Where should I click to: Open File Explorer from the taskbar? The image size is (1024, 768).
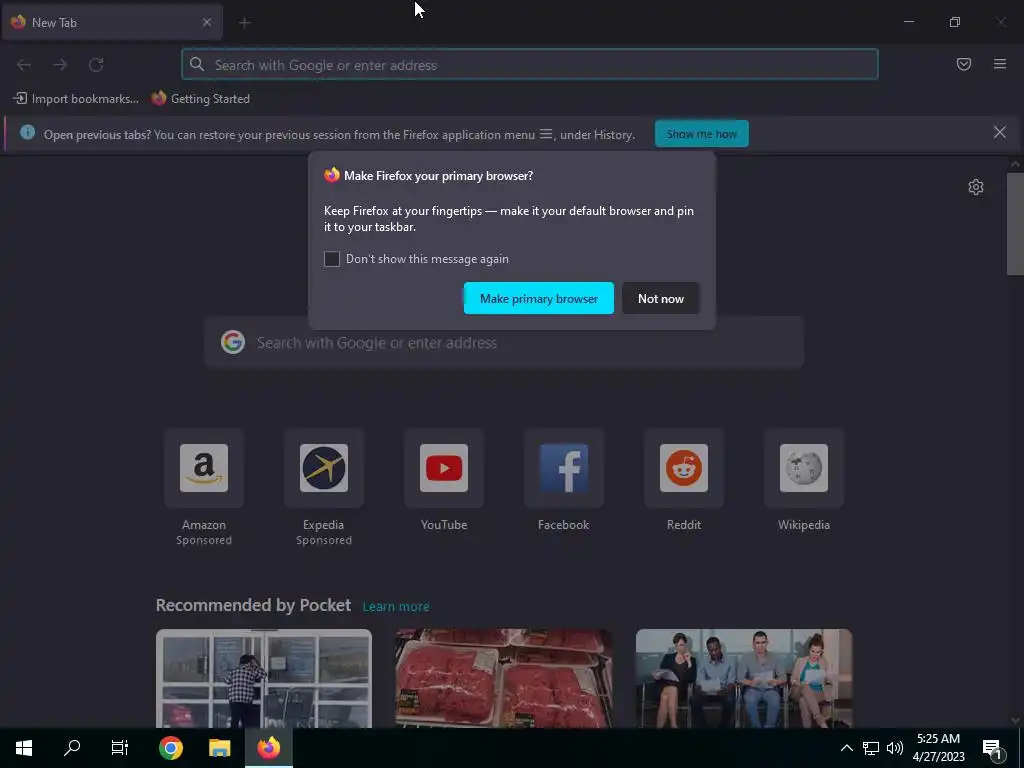[x=219, y=748]
